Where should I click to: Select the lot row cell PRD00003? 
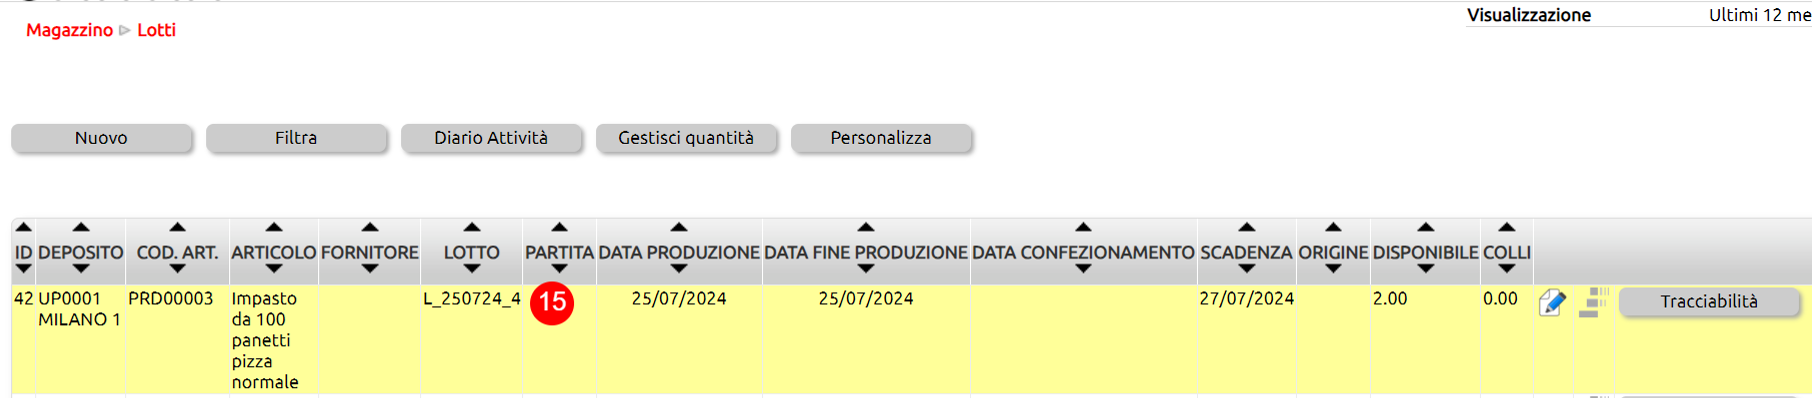pyautogui.click(x=171, y=298)
